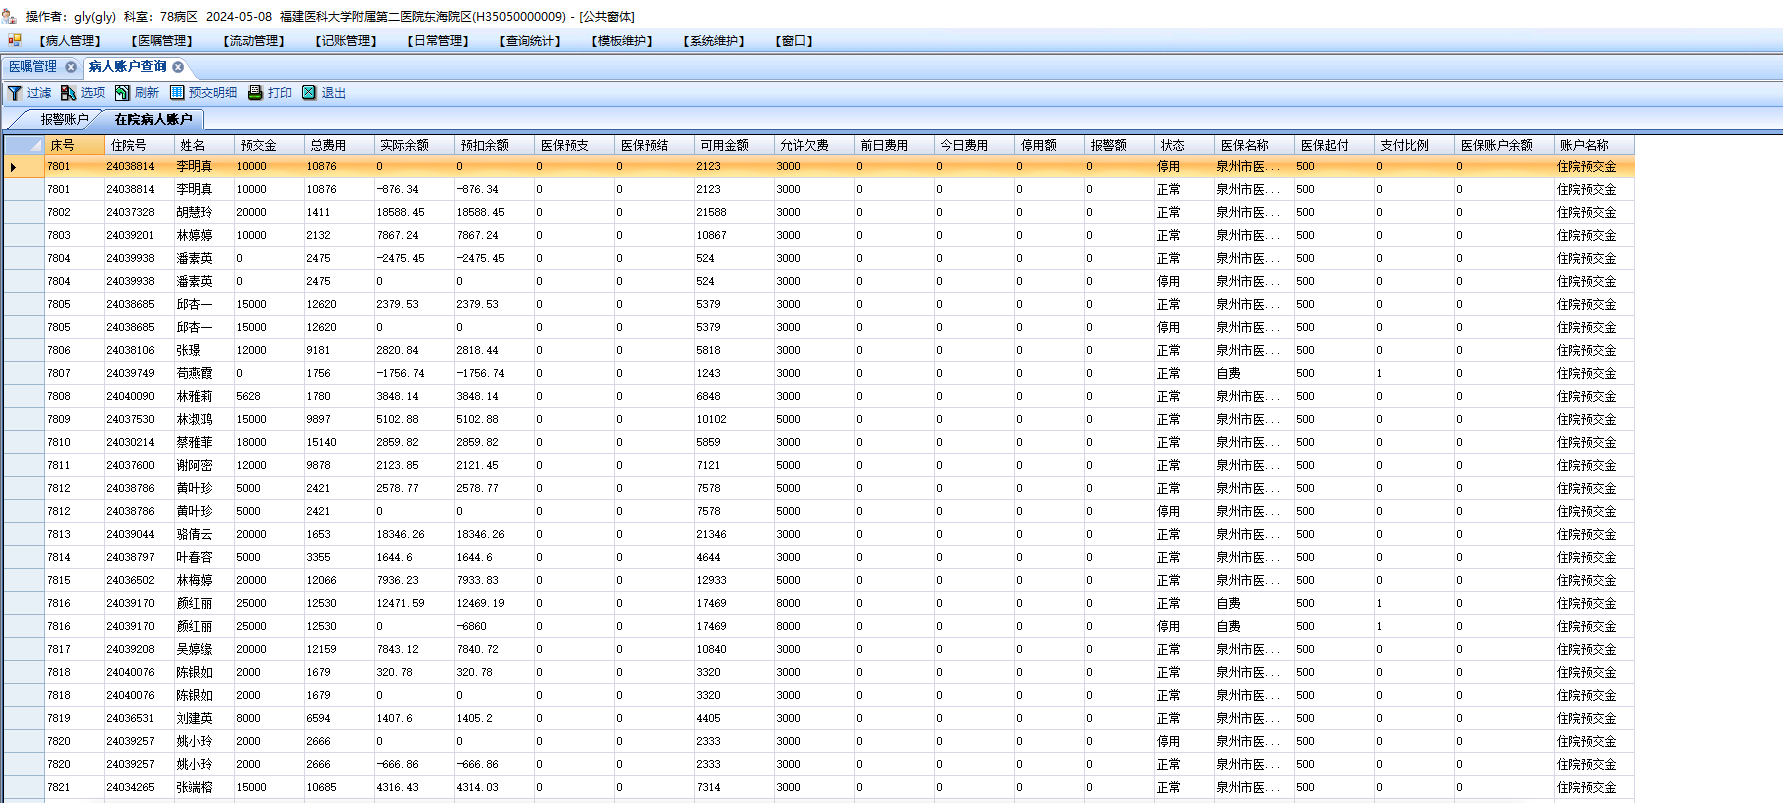The height and width of the screenshot is (803, 1783).
Task: Open the 【系统维护】 menu
Action: coord(714,41)
